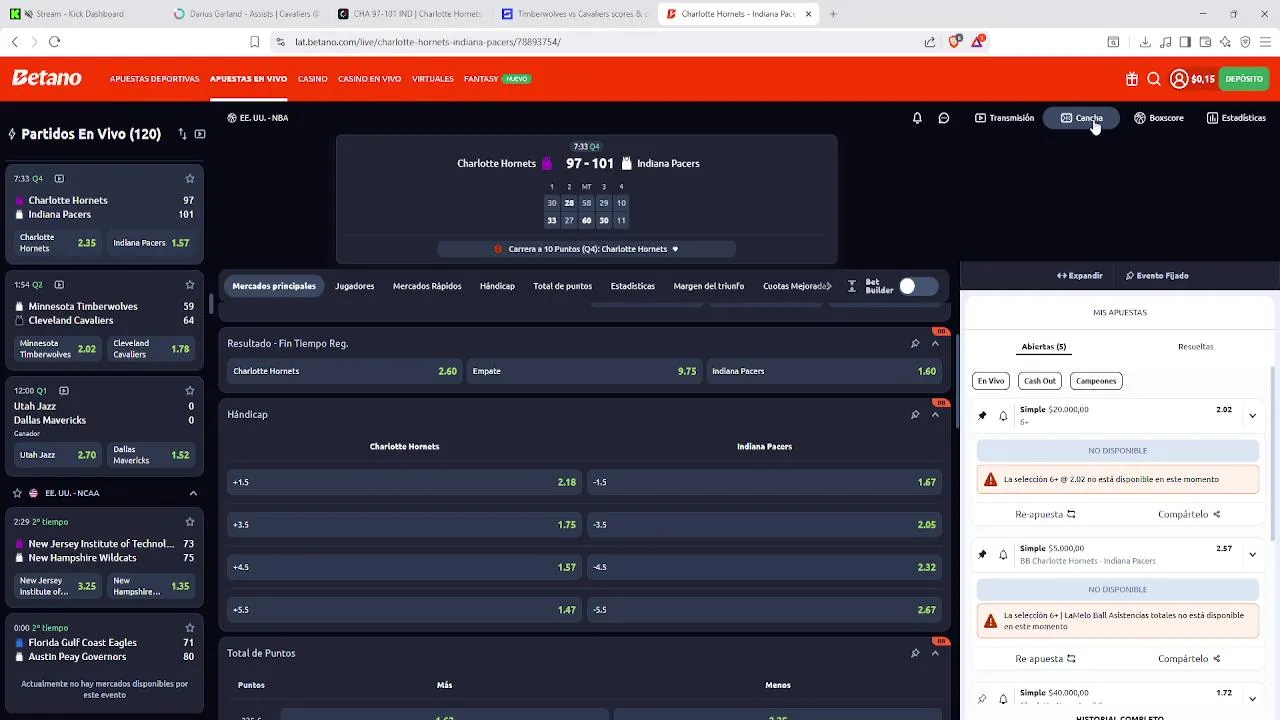
Task: Bet on Empate at 9.75
Action: coord(584,371)
